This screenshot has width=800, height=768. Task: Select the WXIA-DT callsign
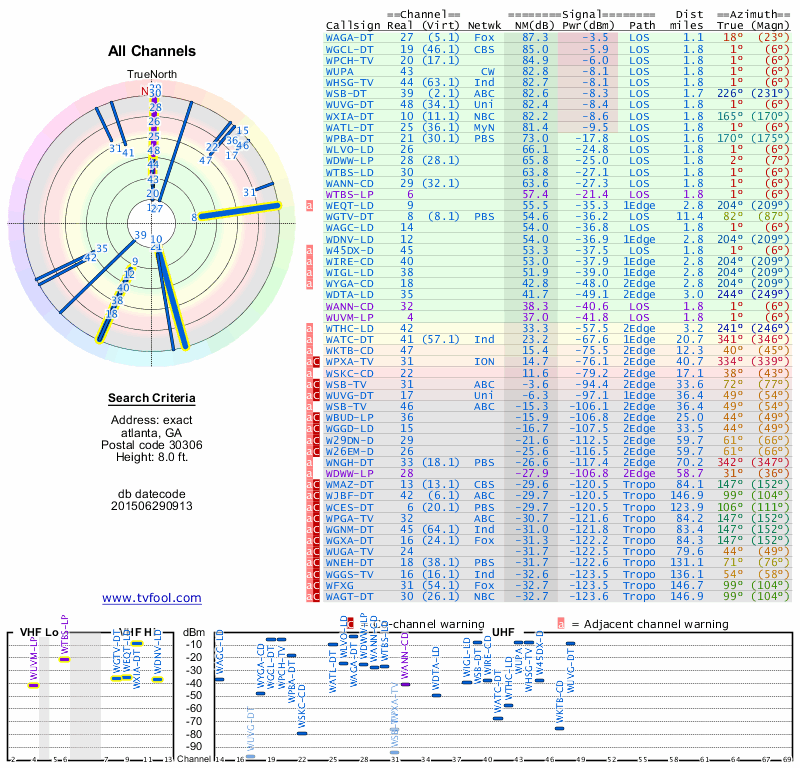click(349, 116)
